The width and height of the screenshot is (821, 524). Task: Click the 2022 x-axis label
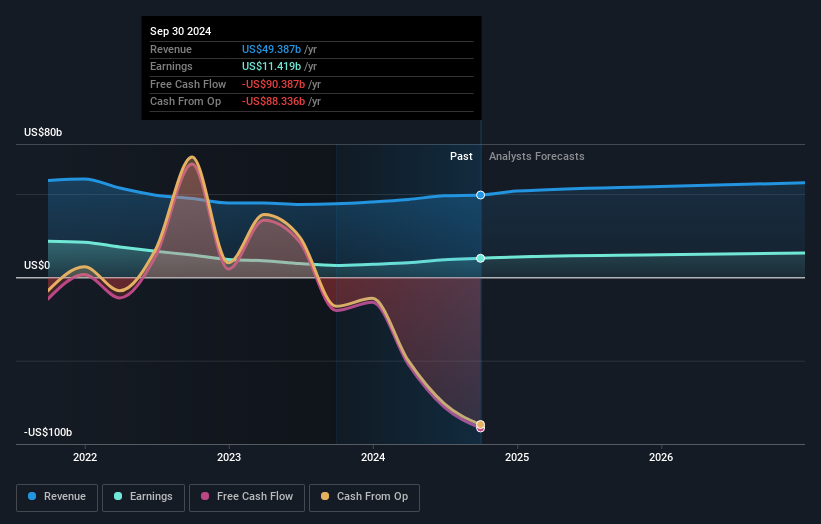pyautogui.click(x=85, y=457)
